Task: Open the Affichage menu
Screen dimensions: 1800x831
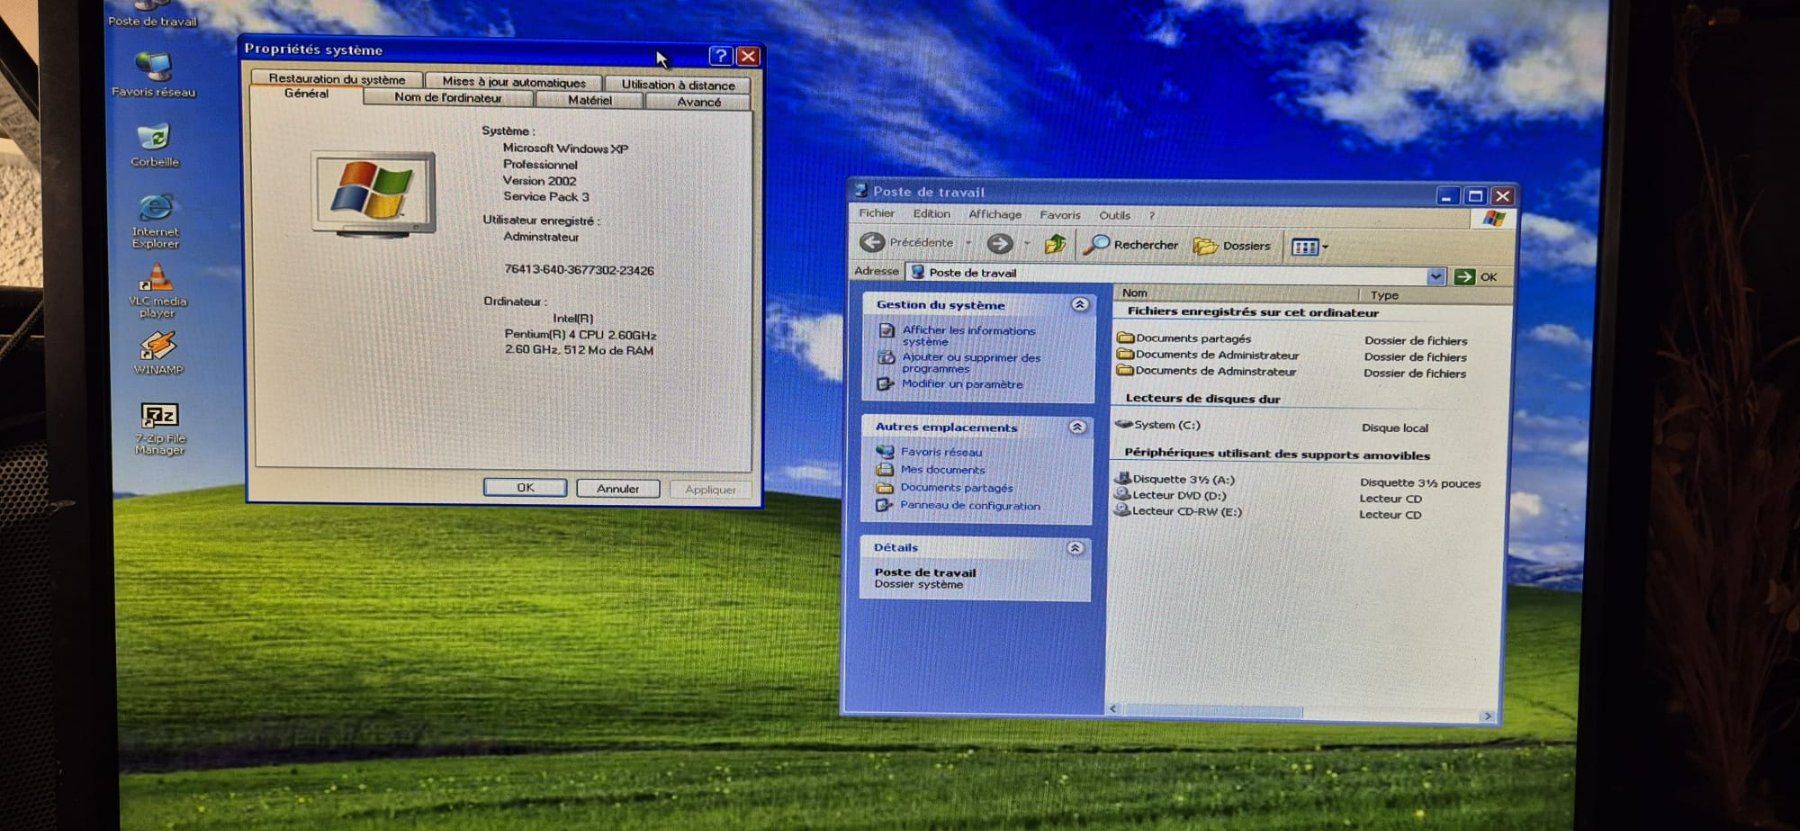Action: 995,214
